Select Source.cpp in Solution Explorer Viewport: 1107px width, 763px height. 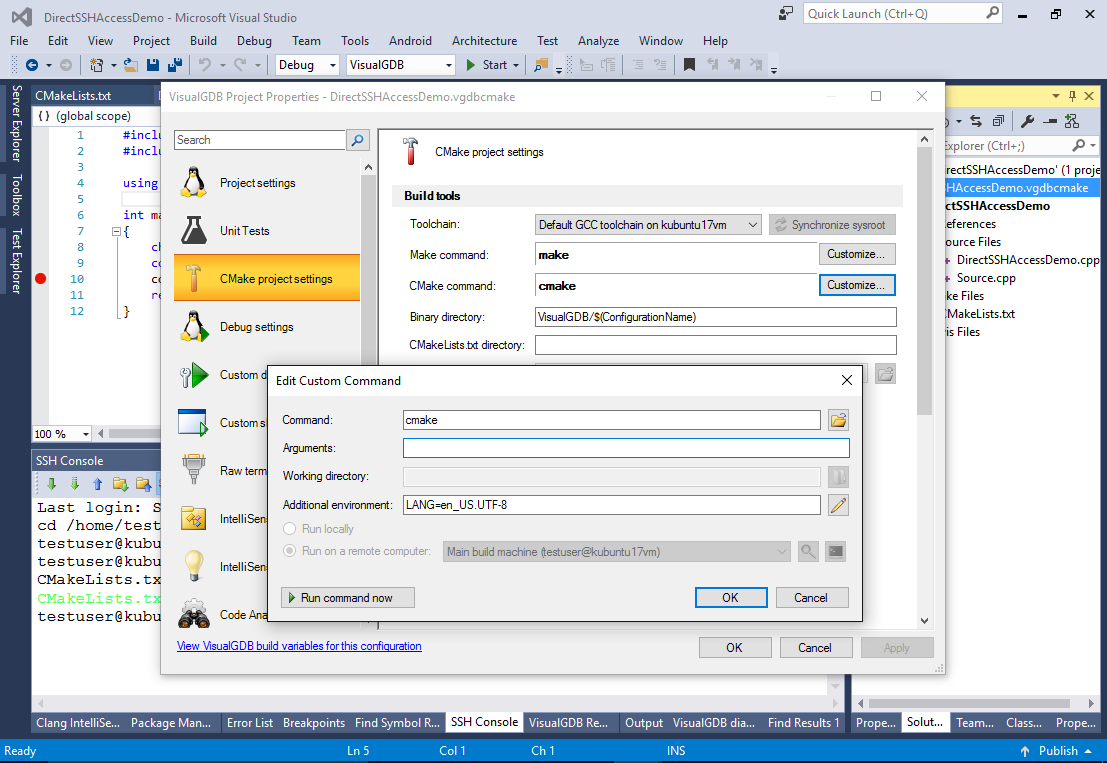[x=986, y=278]
